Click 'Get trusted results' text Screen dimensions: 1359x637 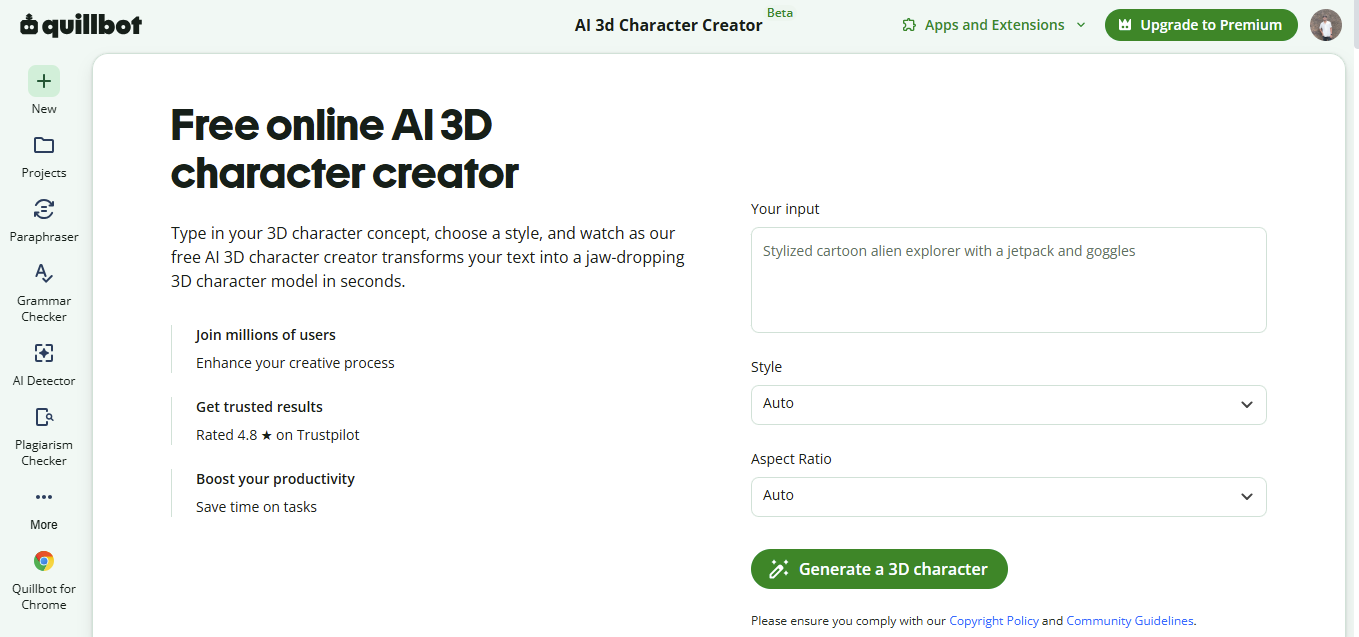tap(259, 407)
